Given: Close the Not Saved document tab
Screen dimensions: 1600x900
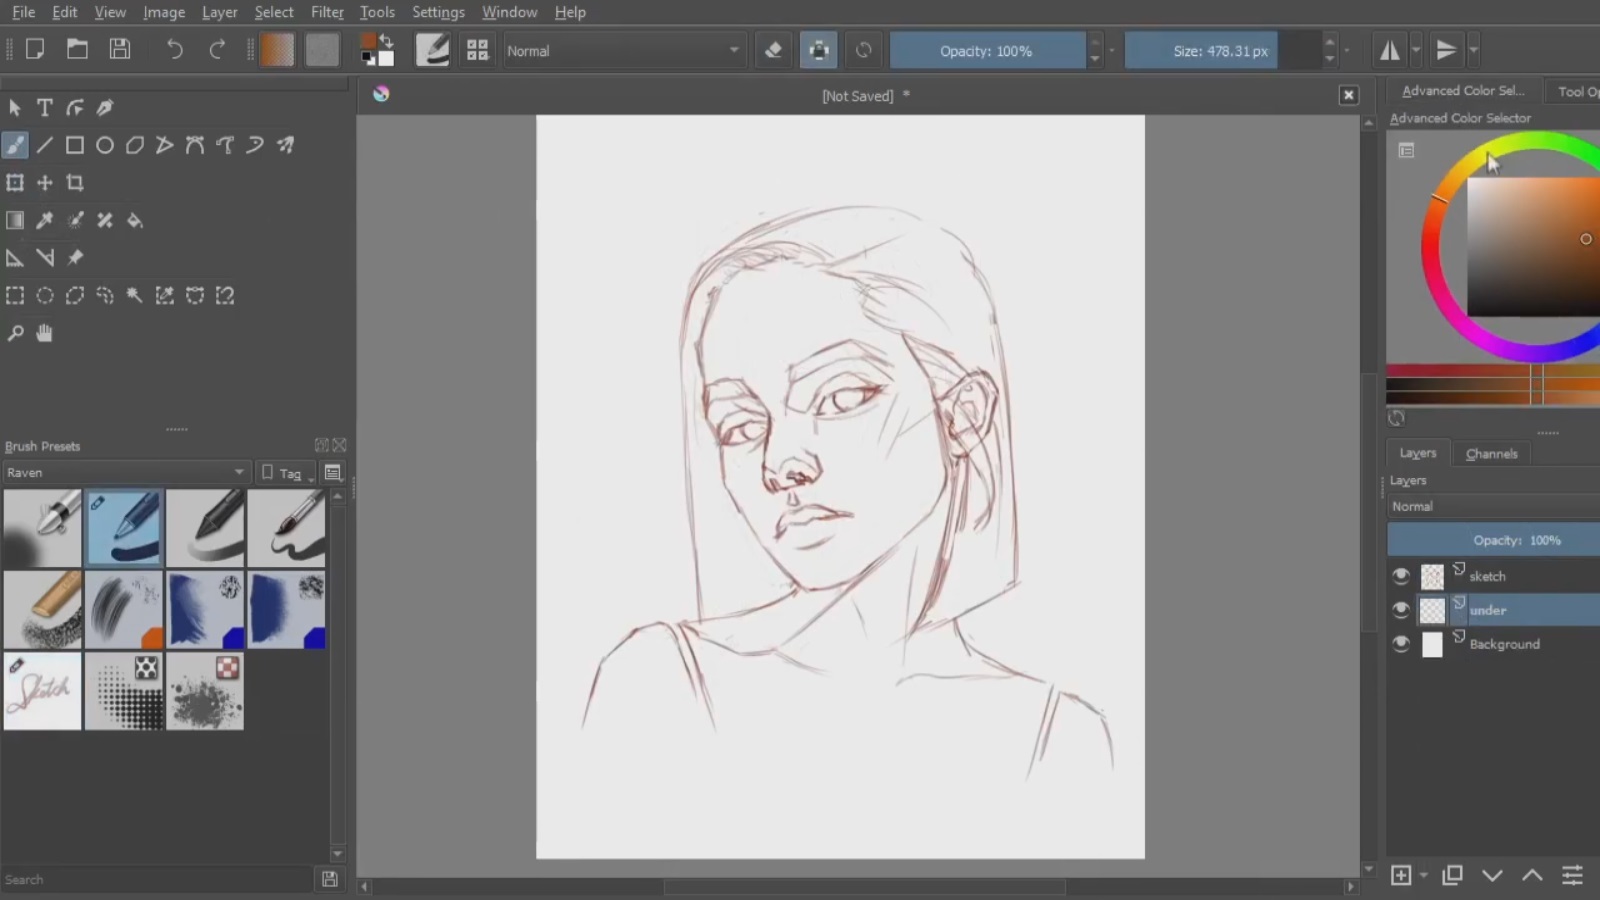Looking at the screenshot, I should pos(1348,95).
